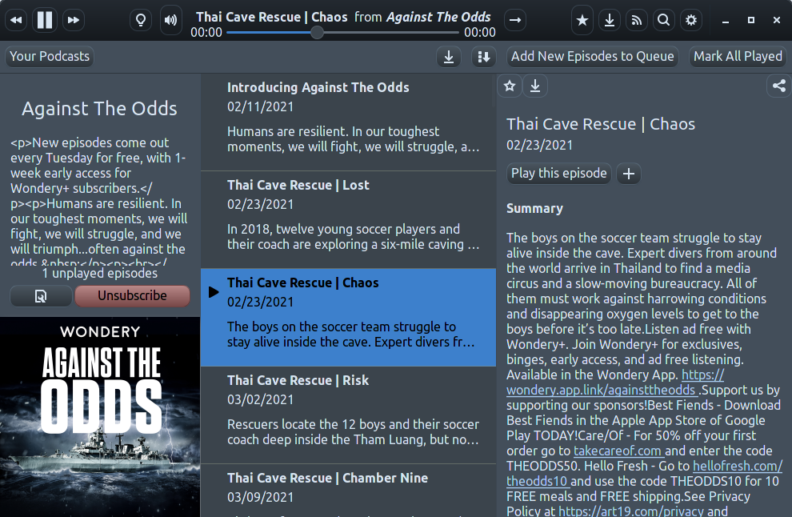792x517 pixels.
Task: Open art19.com/privacy link
Action: [x=631, y=511]
